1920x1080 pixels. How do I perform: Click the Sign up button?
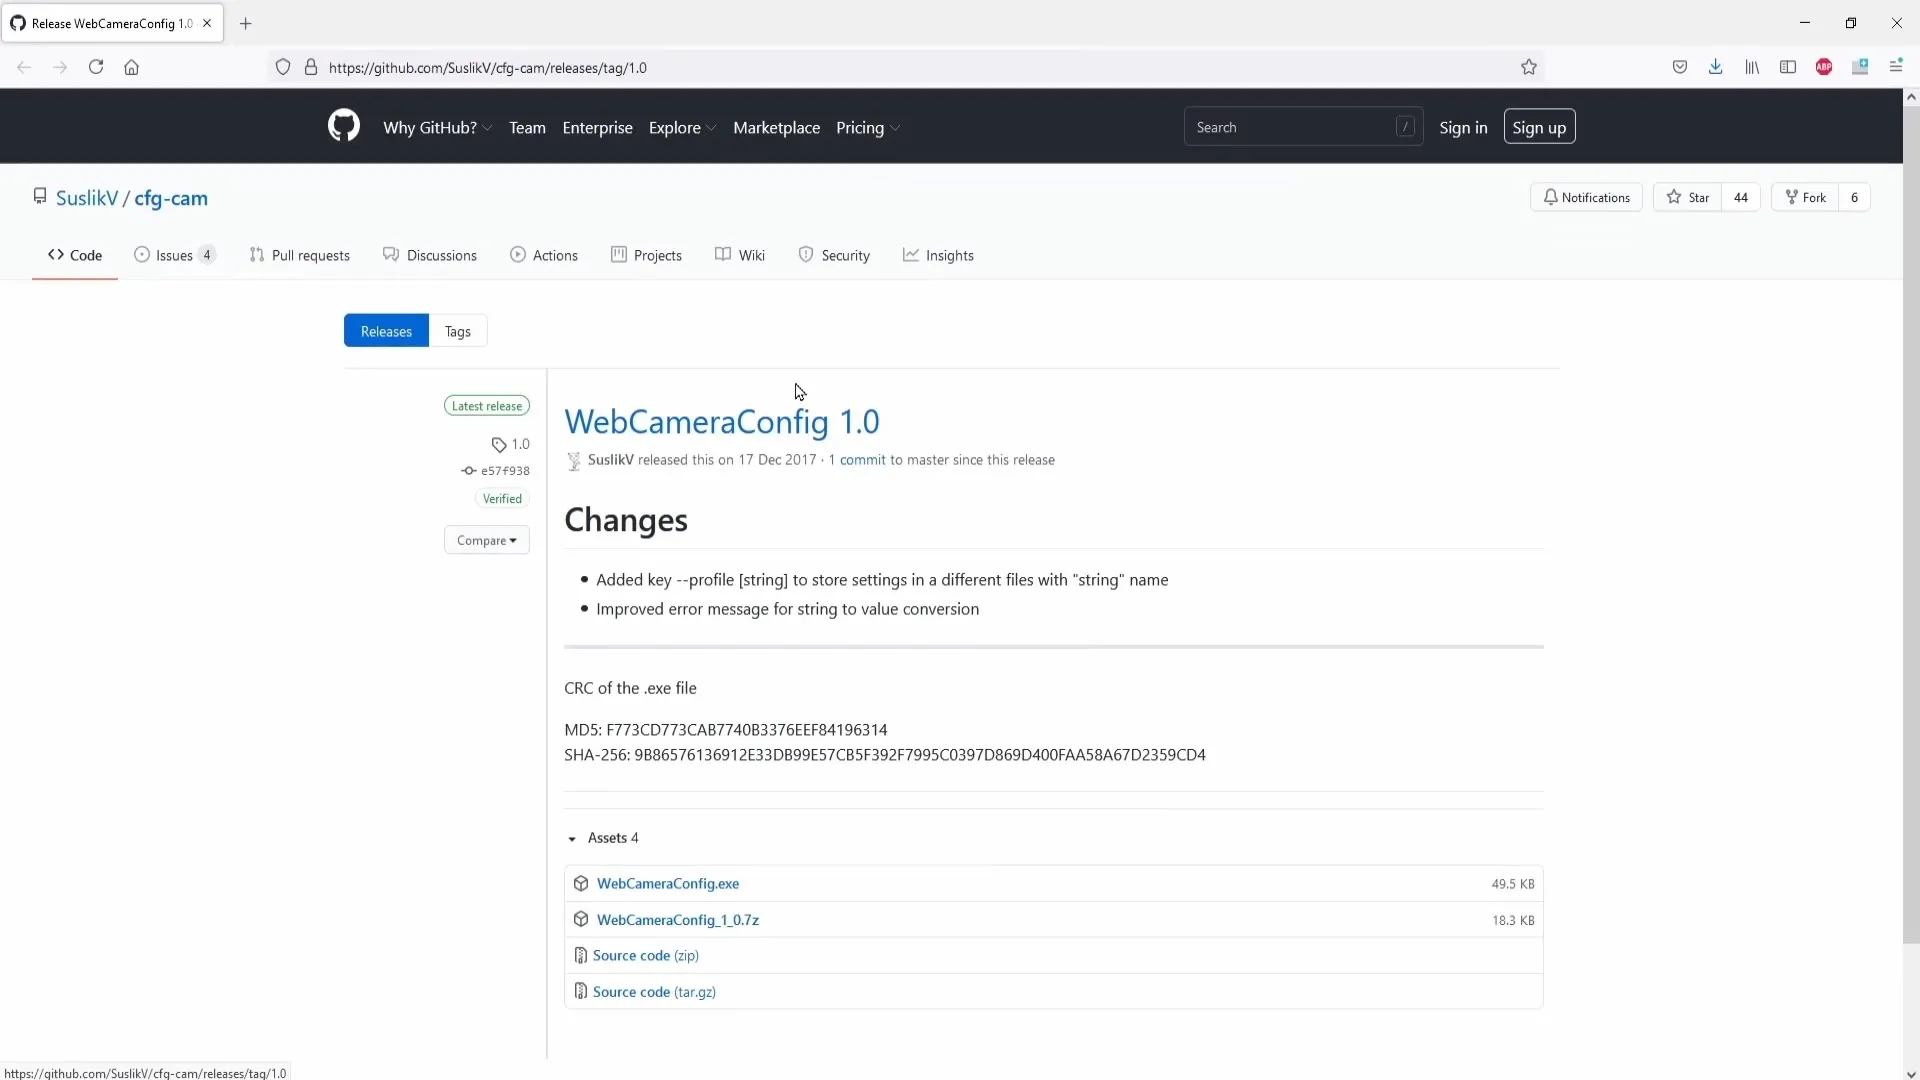pos(1539,127)
